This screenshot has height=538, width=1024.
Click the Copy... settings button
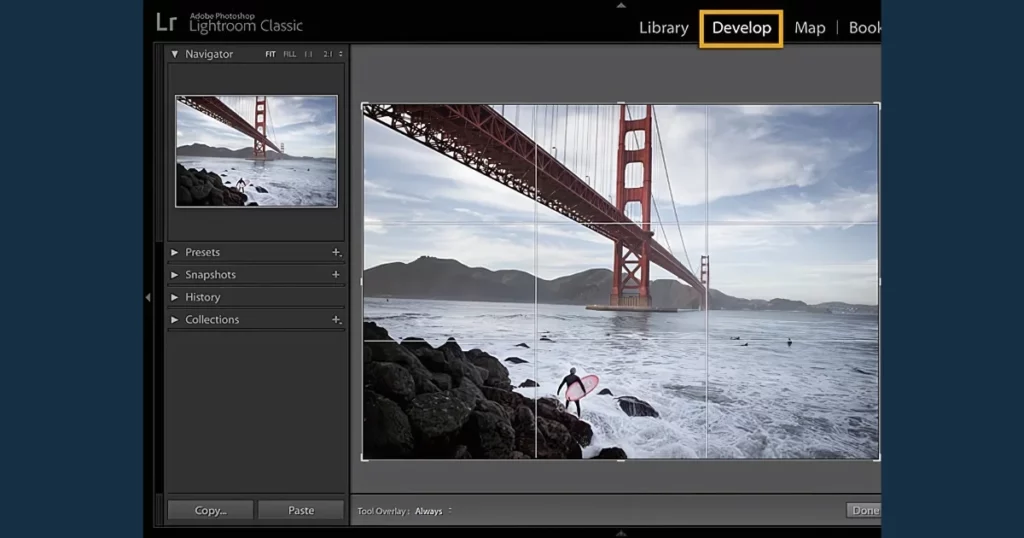pos(210,511)
